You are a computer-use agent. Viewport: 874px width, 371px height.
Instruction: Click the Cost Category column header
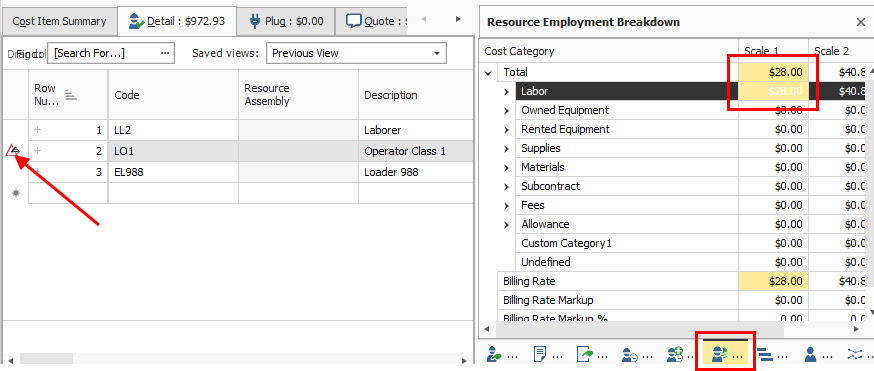[x=609, y=51]
